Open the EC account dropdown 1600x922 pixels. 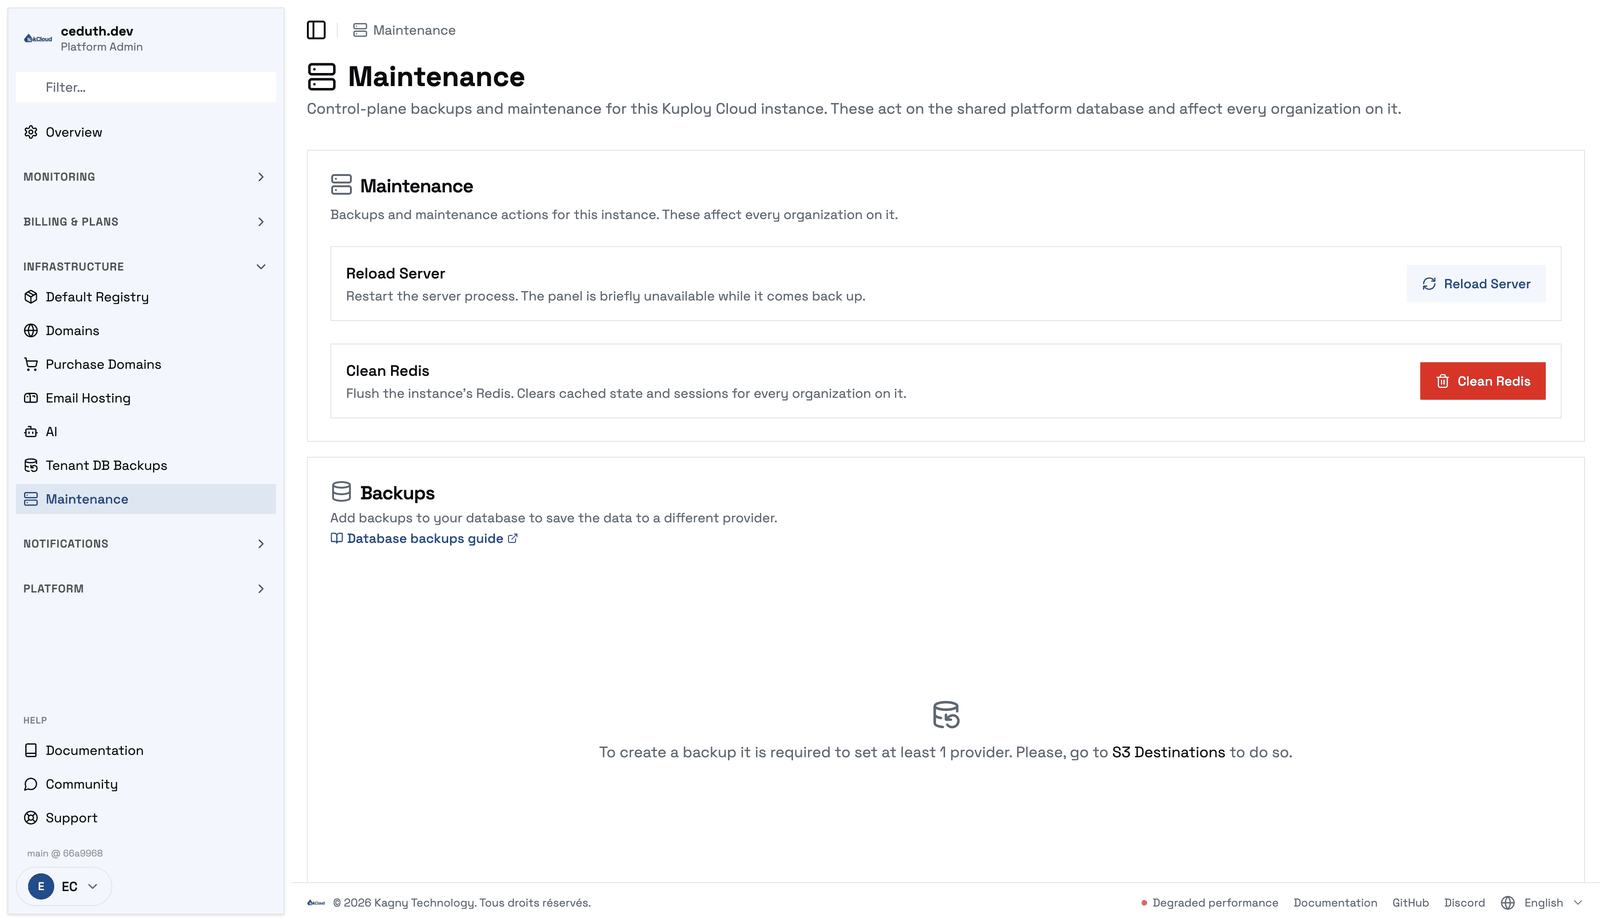coord(64,886)
